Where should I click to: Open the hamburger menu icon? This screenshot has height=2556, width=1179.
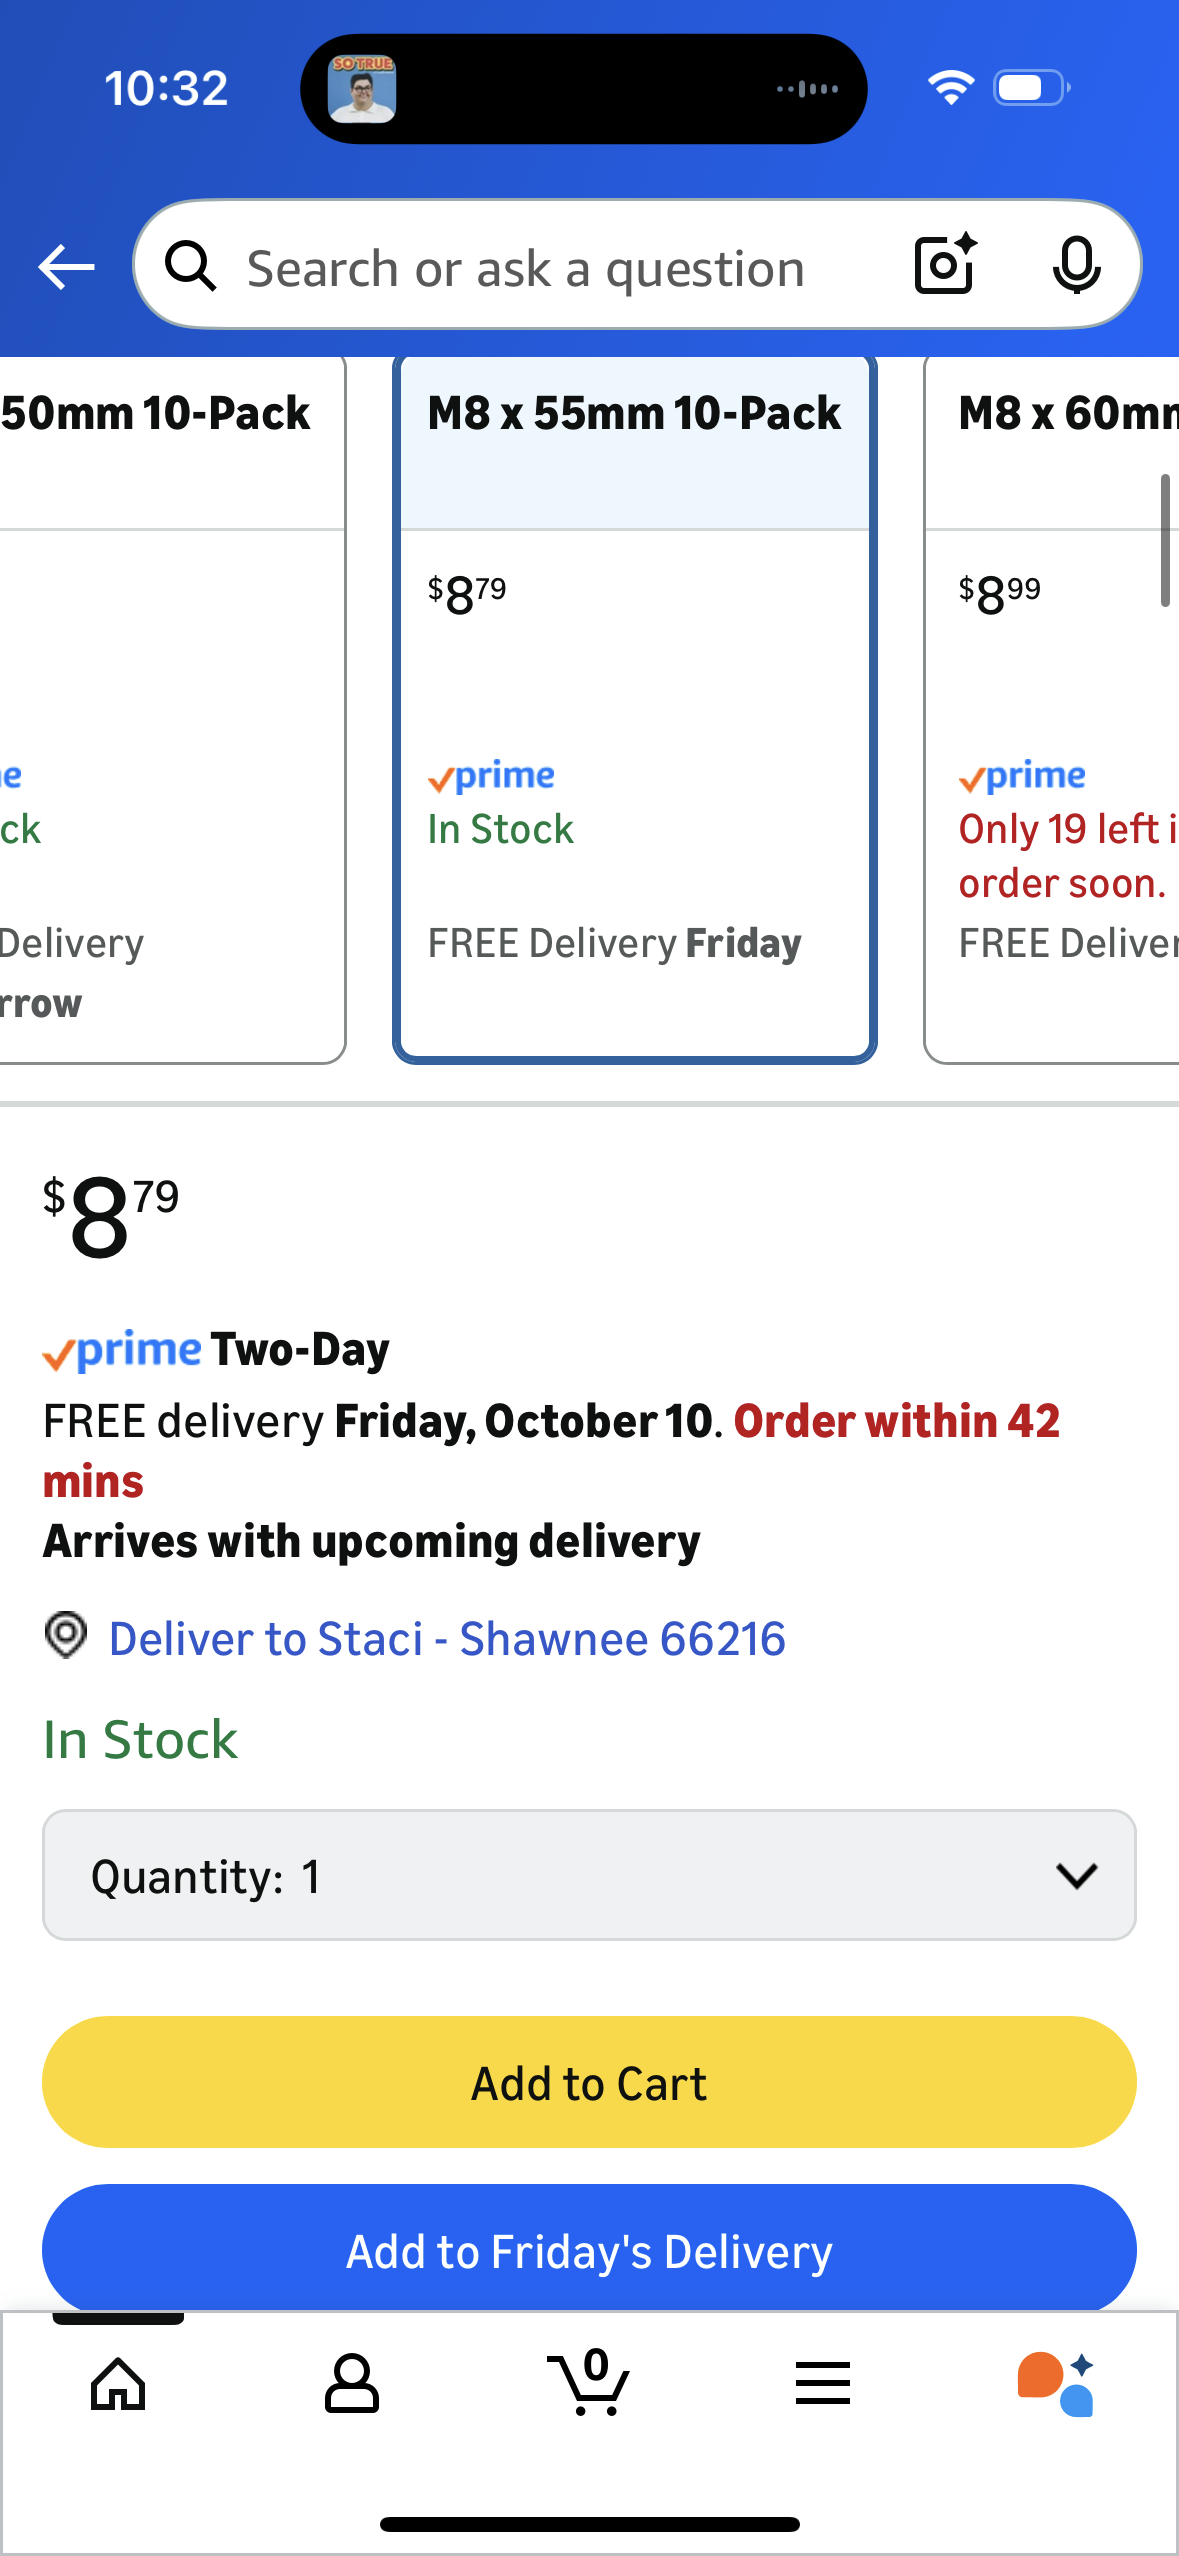(822, 2384)
